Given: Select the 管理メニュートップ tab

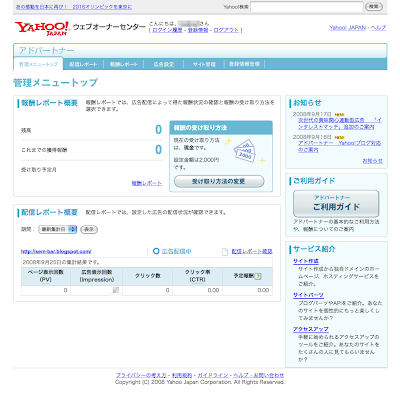Looking at the screenshot, I should pyautogui.click(x=38, y=64).
